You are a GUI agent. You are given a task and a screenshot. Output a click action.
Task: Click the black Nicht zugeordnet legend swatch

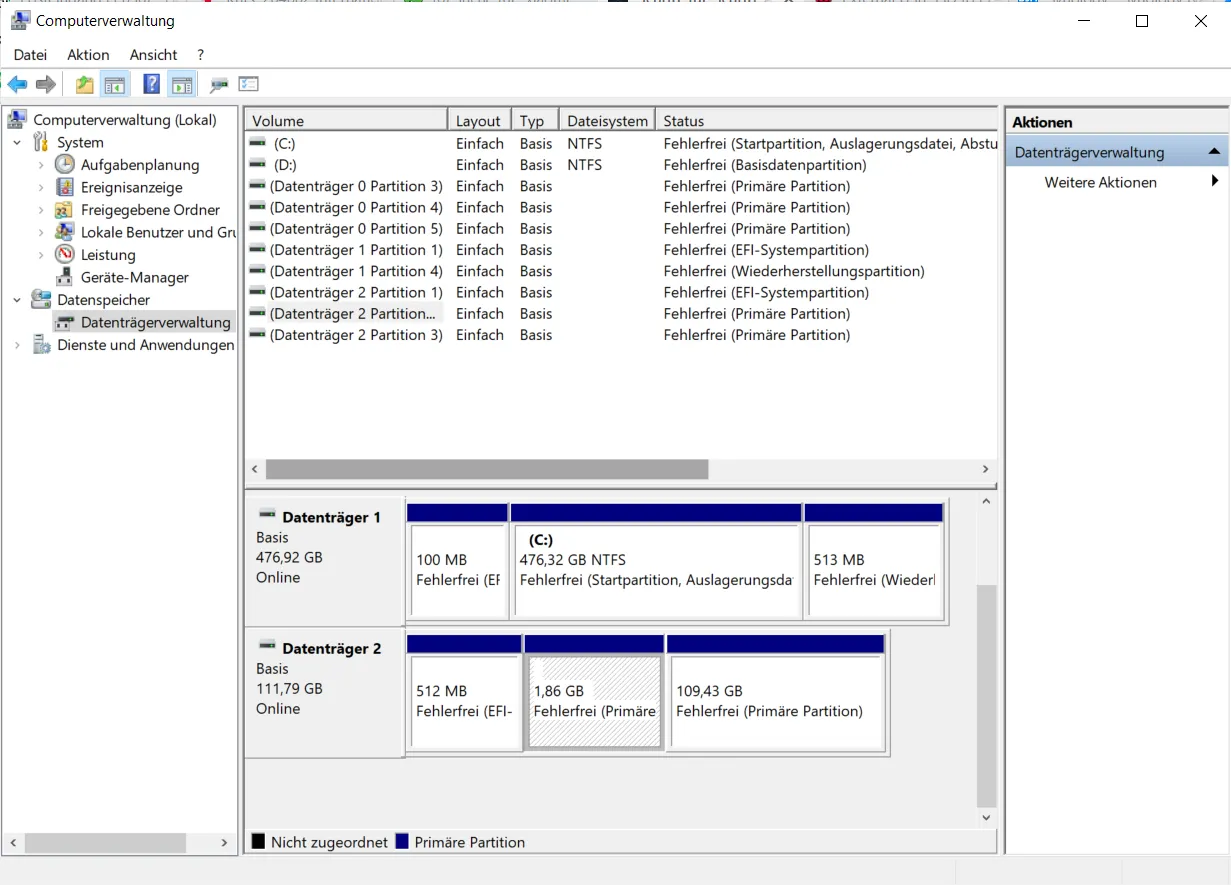(x=259, y=841)
